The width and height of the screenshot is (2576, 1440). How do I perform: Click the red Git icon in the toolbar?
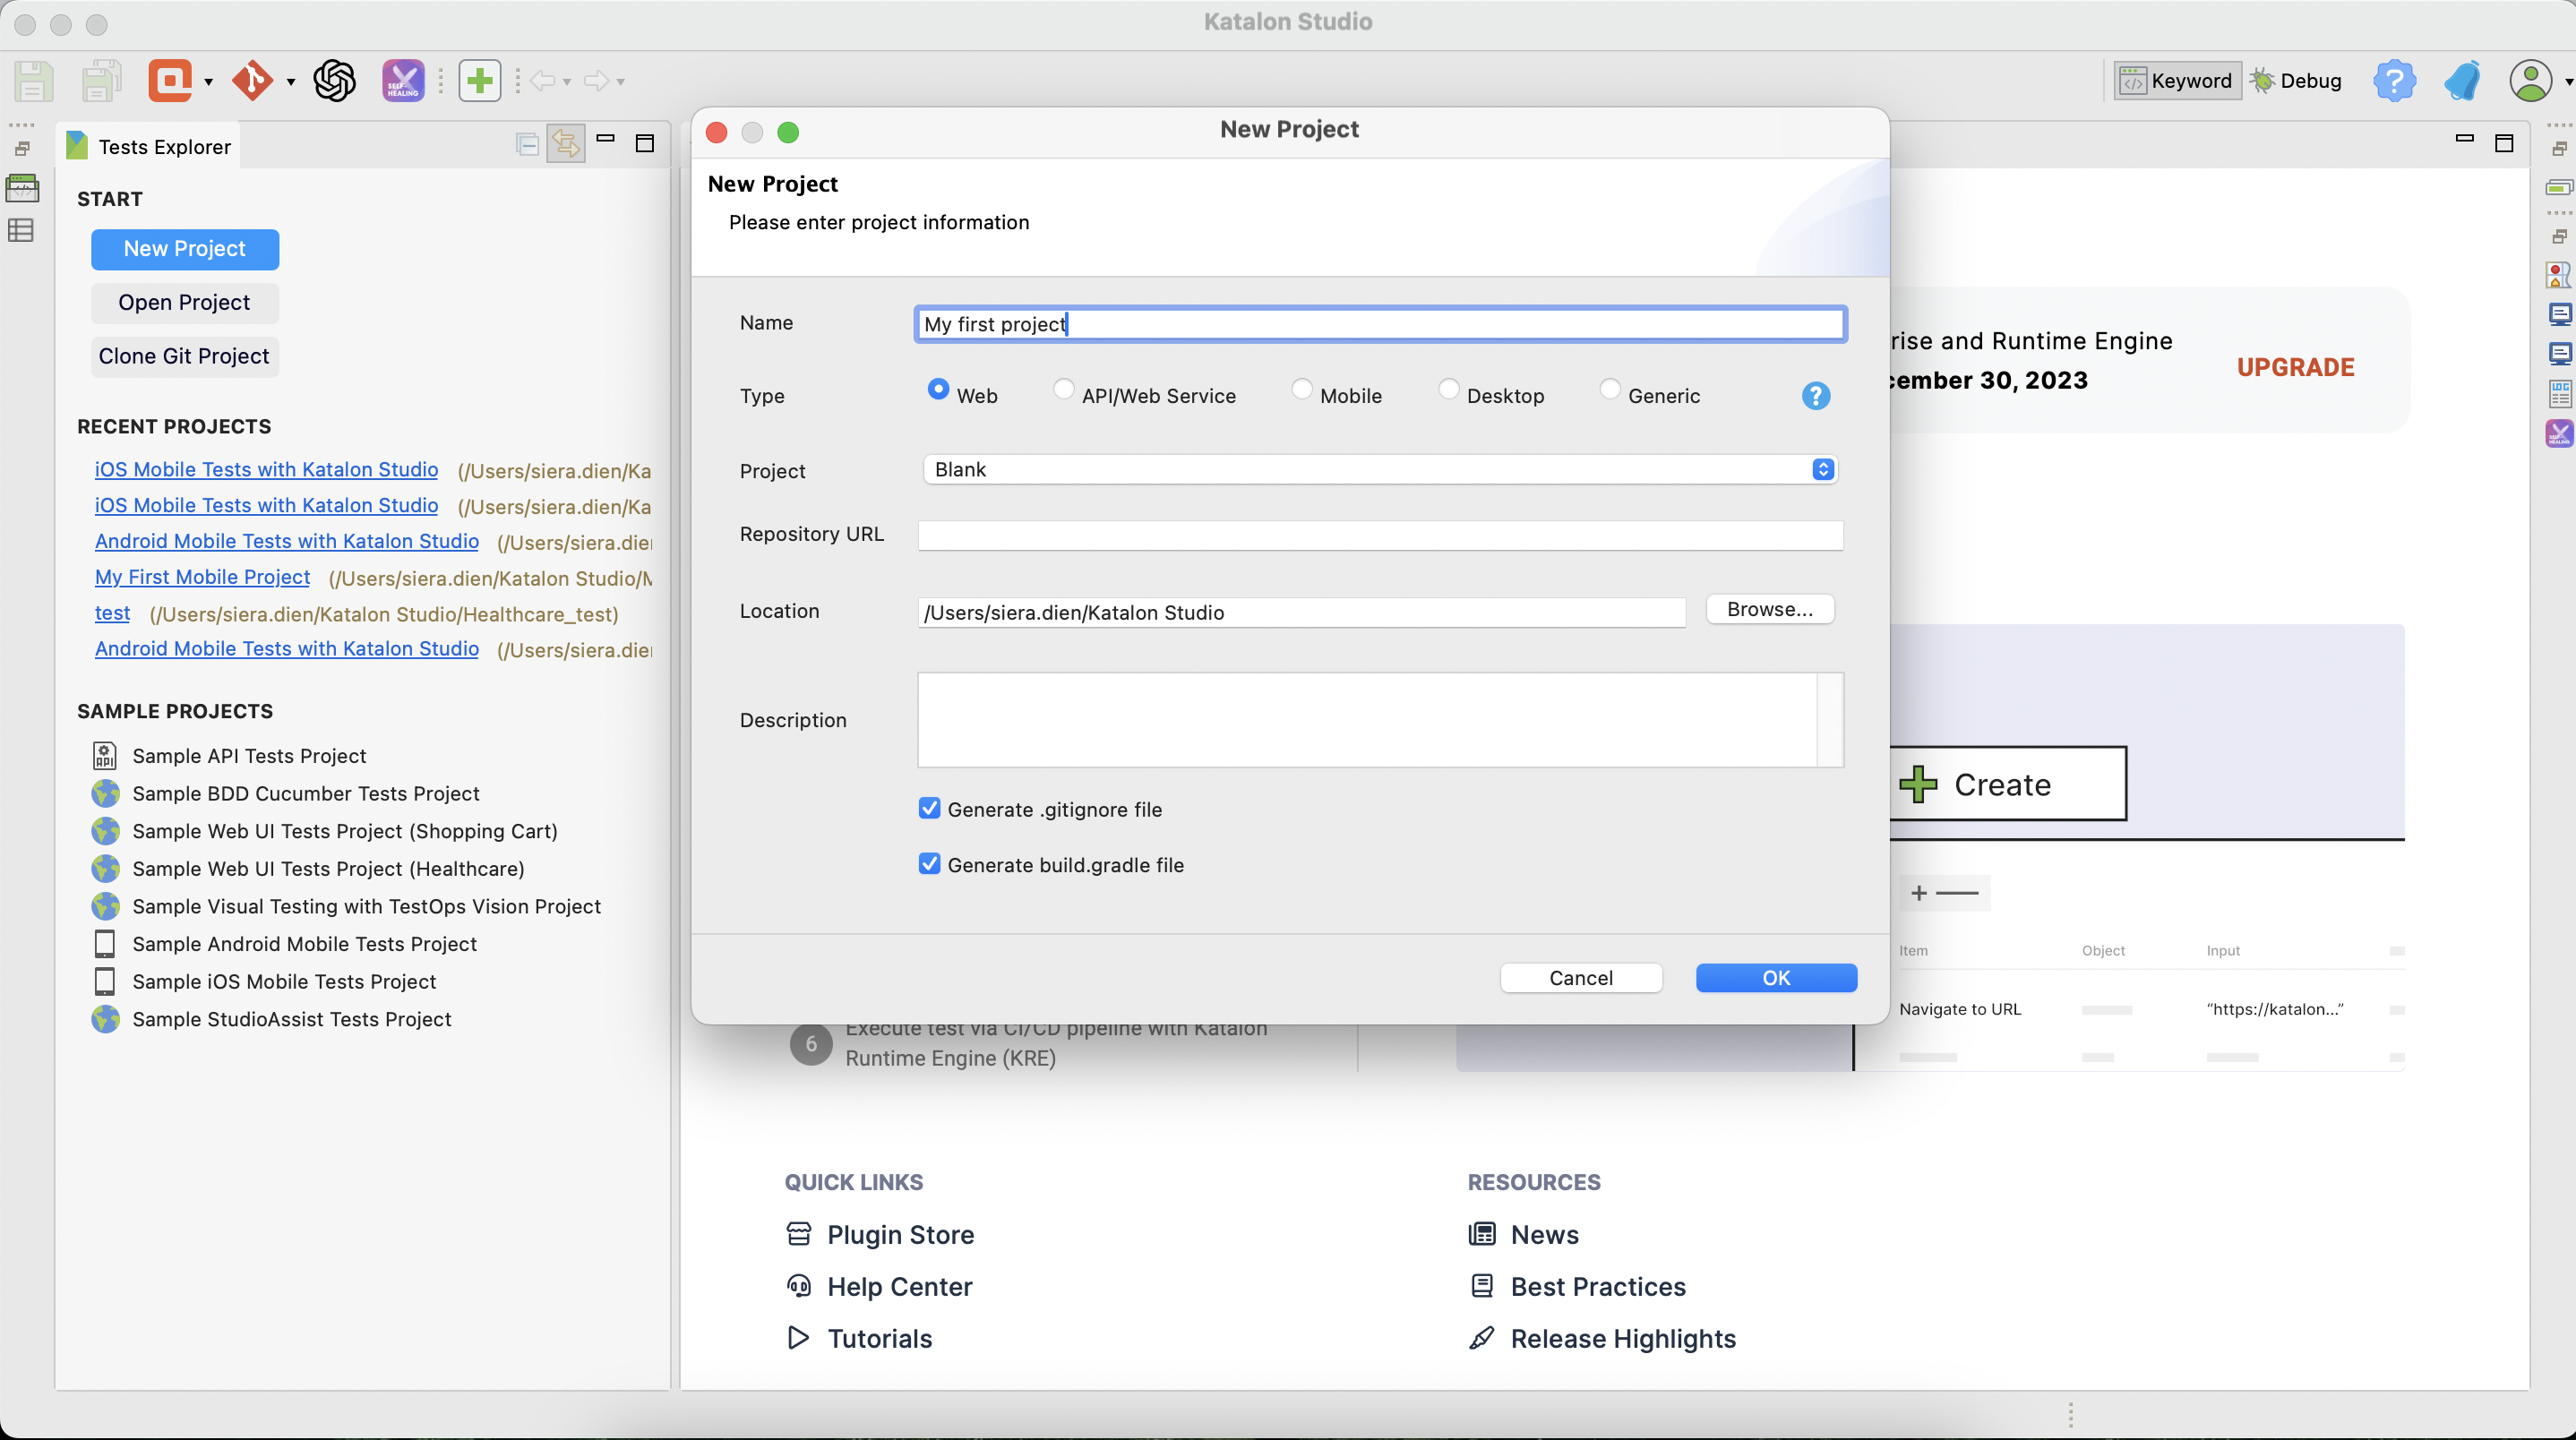[252, 81]
